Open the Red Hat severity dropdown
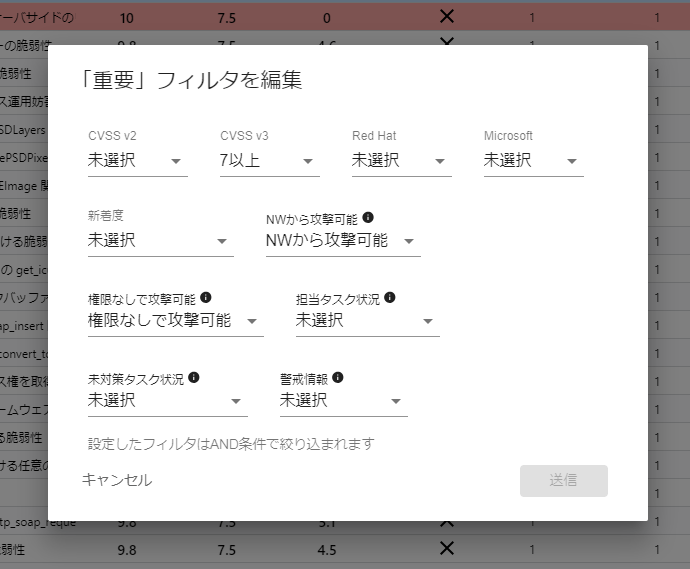Image resolution: width=690 pixels, height=569 pixels. [401, 161]
